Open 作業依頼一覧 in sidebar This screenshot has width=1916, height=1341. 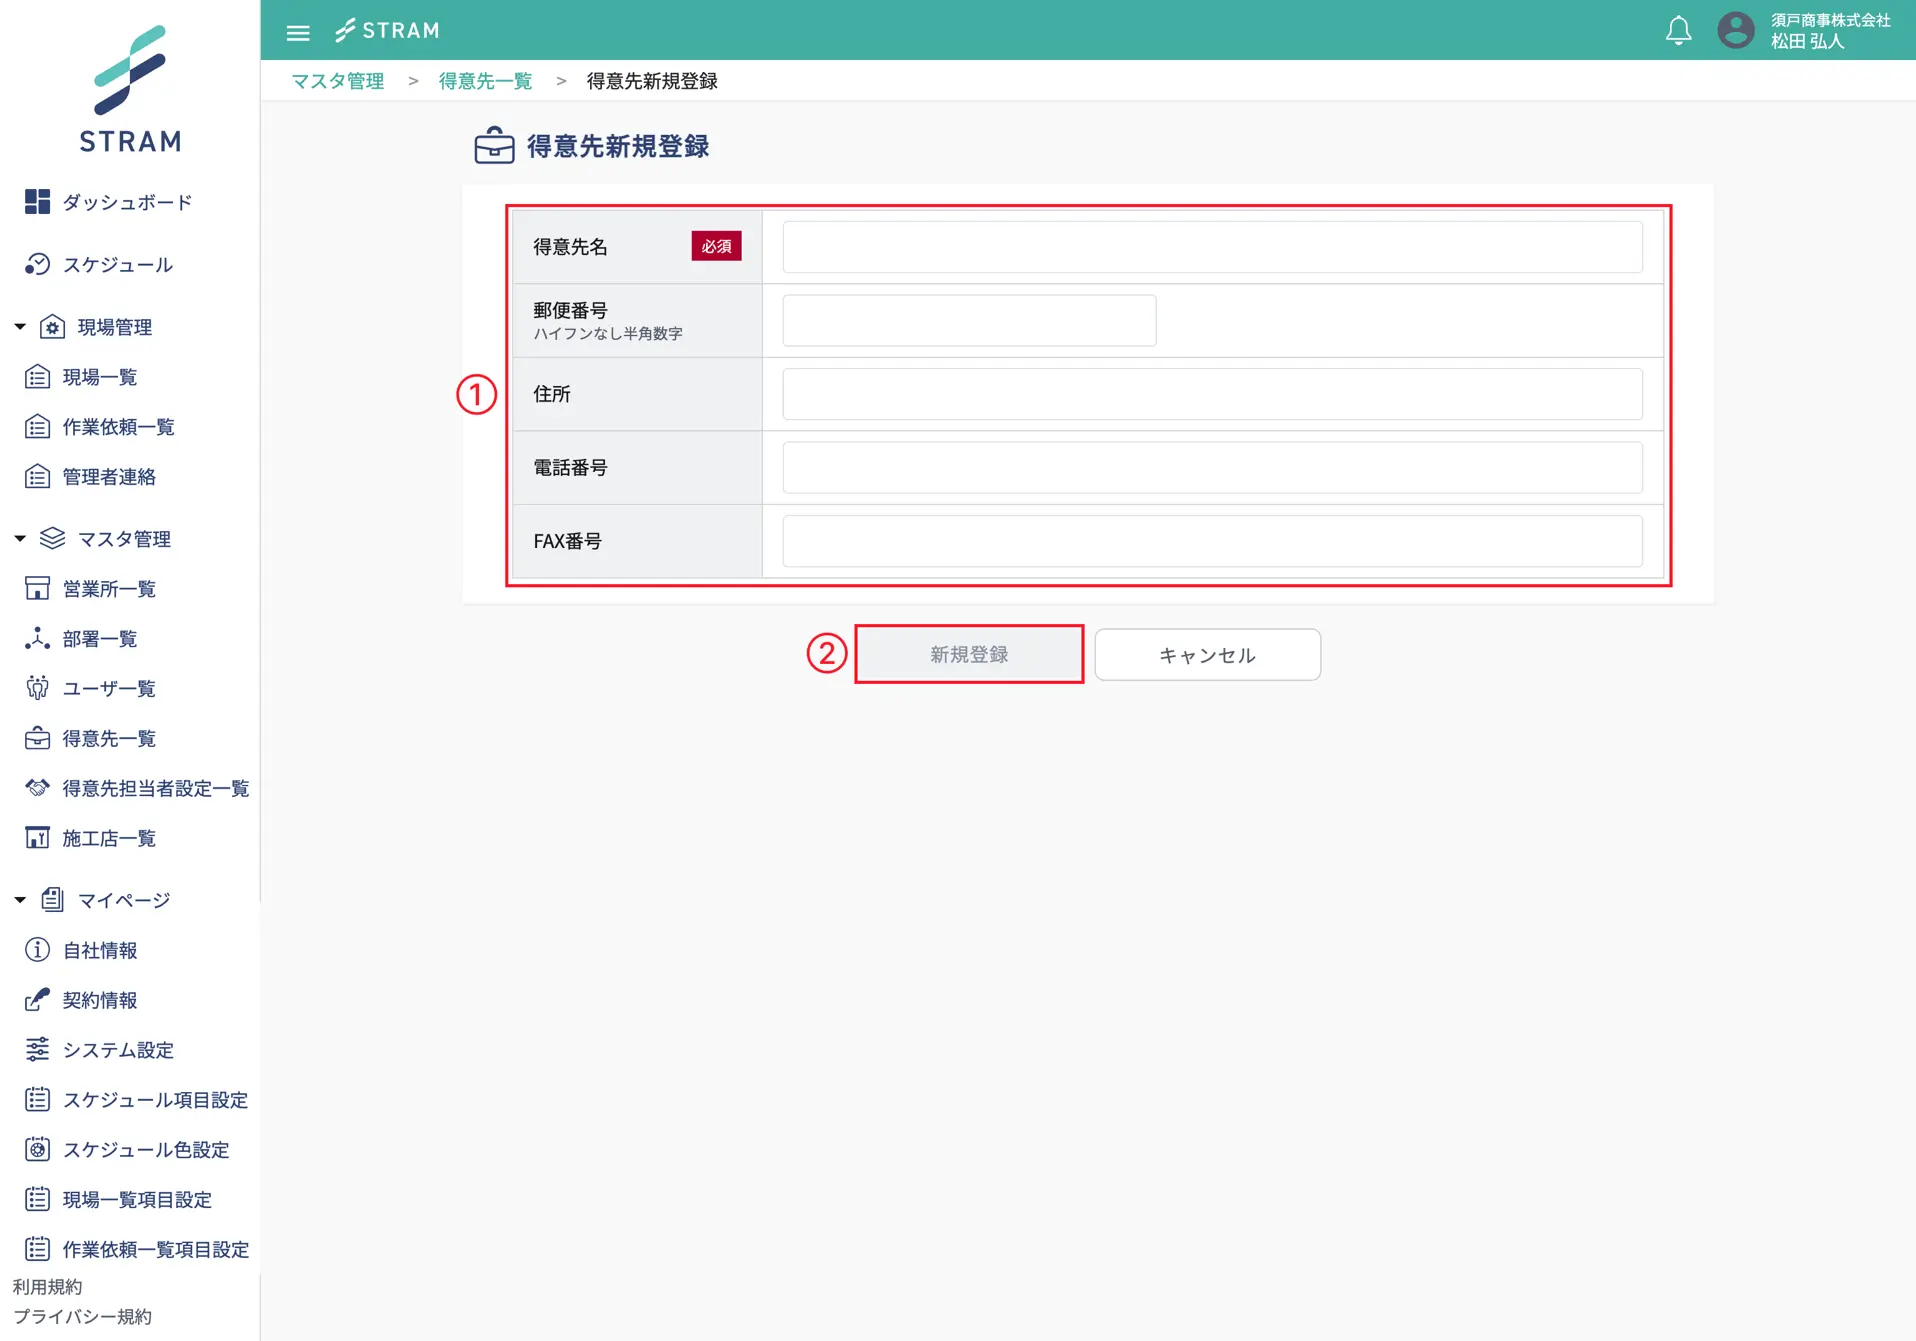tap(118, 427)
